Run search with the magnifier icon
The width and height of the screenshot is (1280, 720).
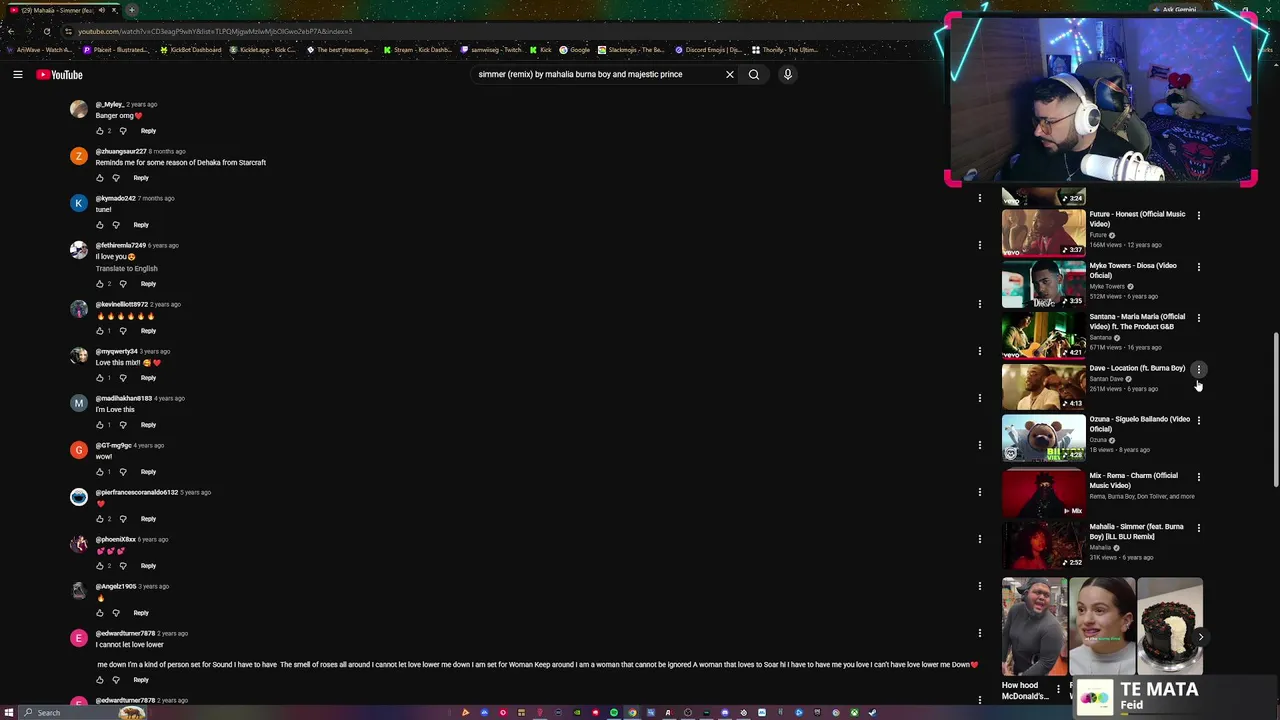[754, 74]
